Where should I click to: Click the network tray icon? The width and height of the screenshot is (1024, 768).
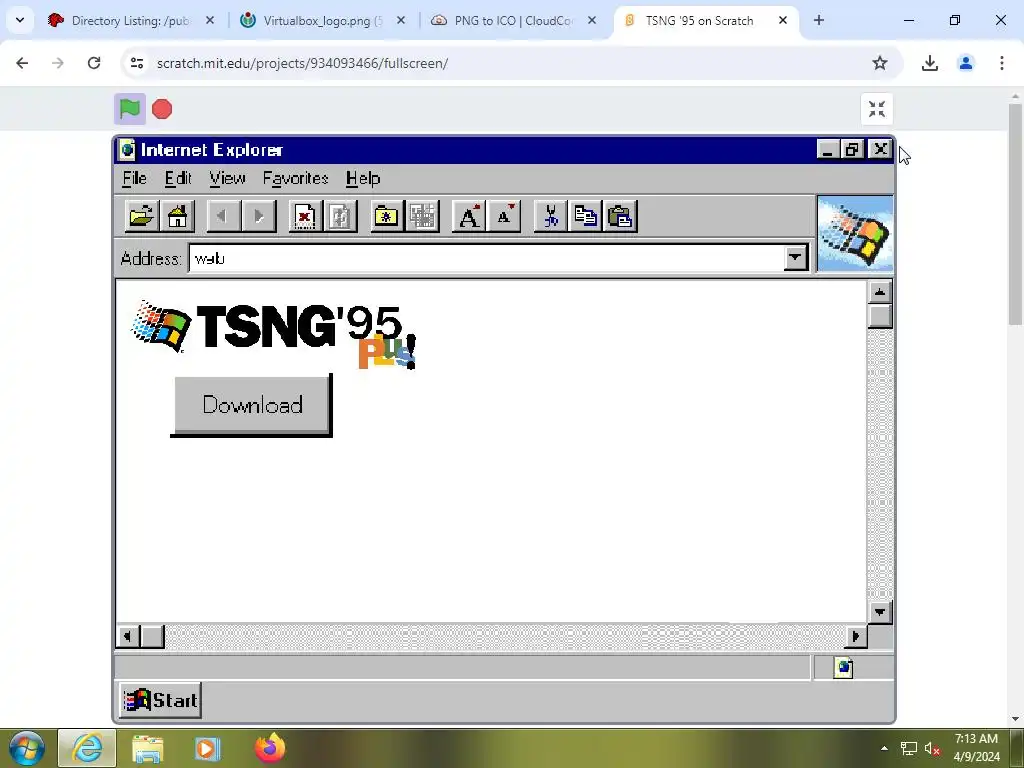908,748
